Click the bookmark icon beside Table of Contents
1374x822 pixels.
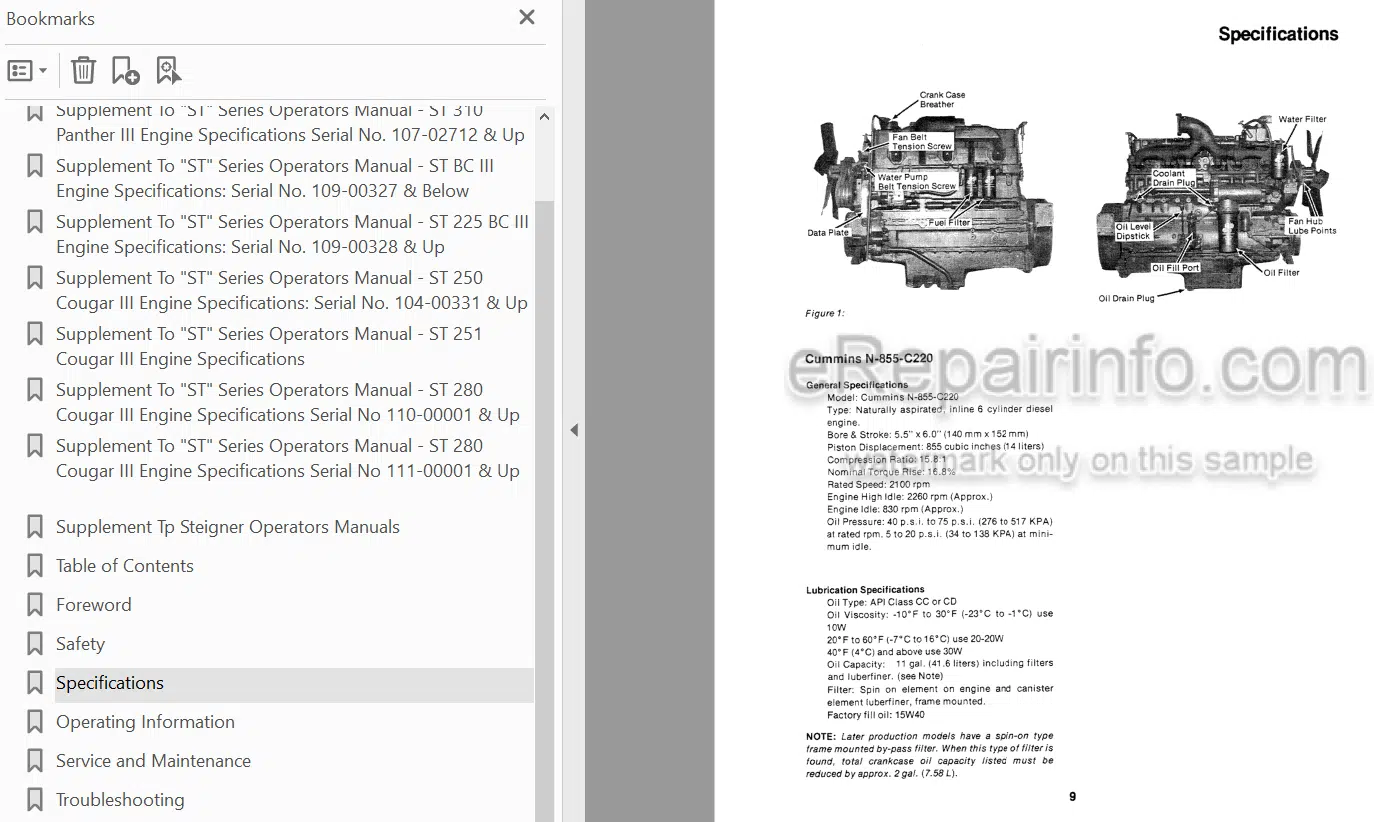(35, 566)
